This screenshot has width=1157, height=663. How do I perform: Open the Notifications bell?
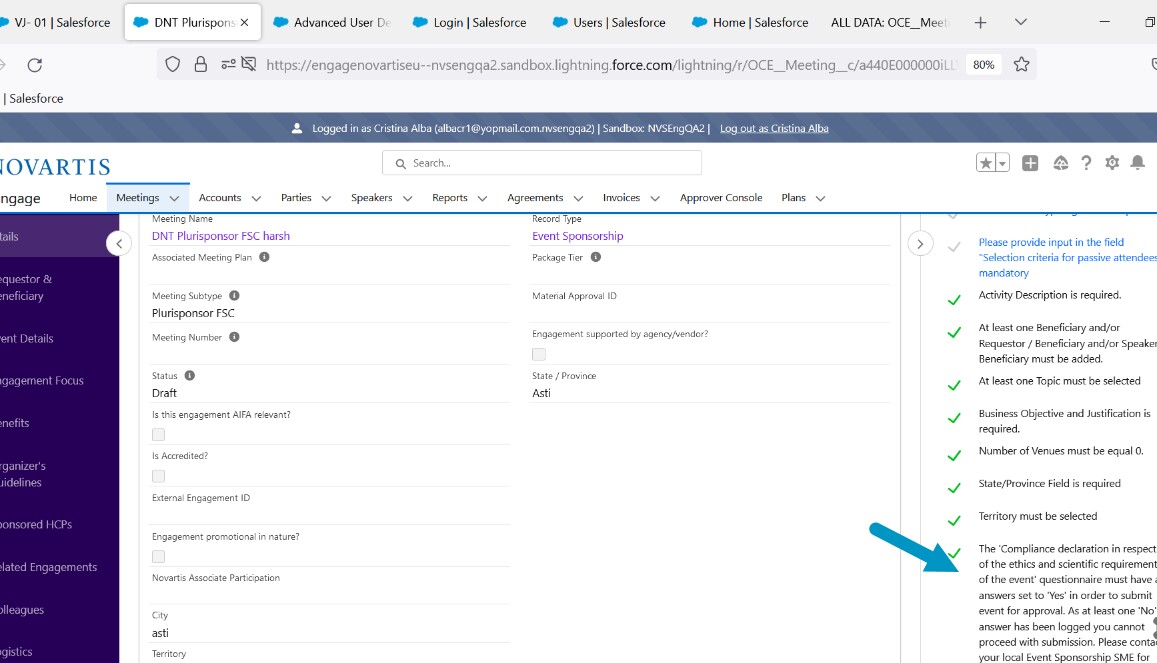tap(1138, 163)
